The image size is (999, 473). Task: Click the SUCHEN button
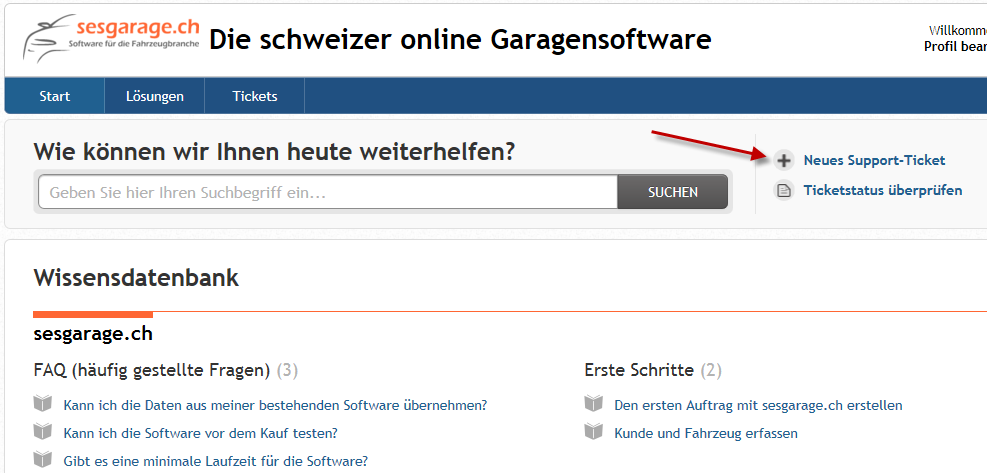673,192
